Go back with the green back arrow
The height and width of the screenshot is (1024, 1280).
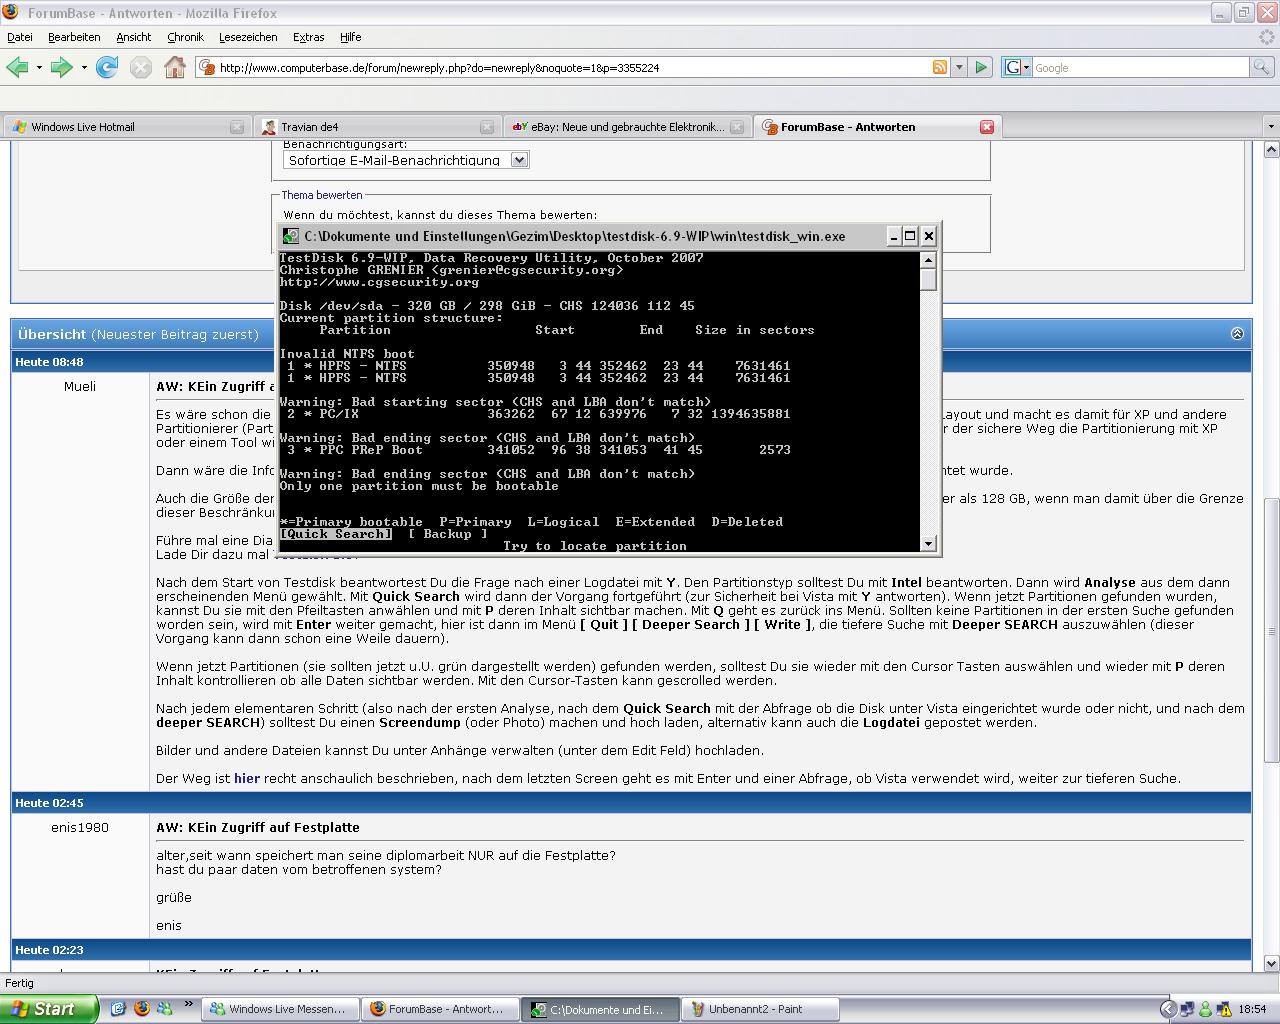pos(17,67)
